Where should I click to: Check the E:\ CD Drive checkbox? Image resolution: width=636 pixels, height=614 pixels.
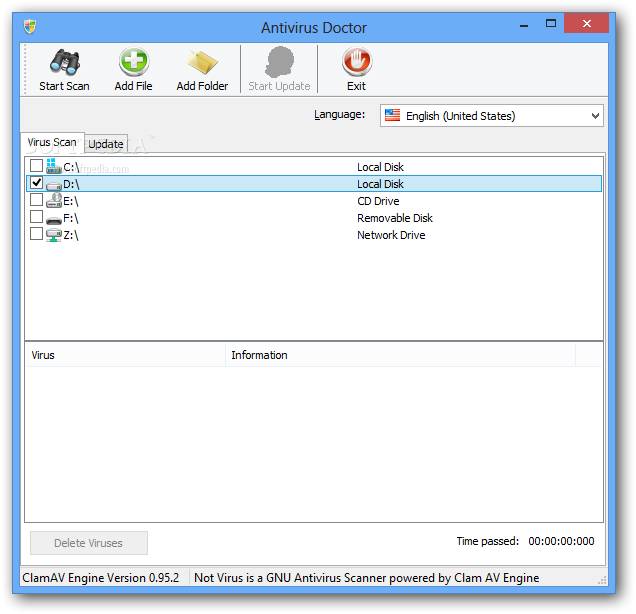tap(37, 200)
